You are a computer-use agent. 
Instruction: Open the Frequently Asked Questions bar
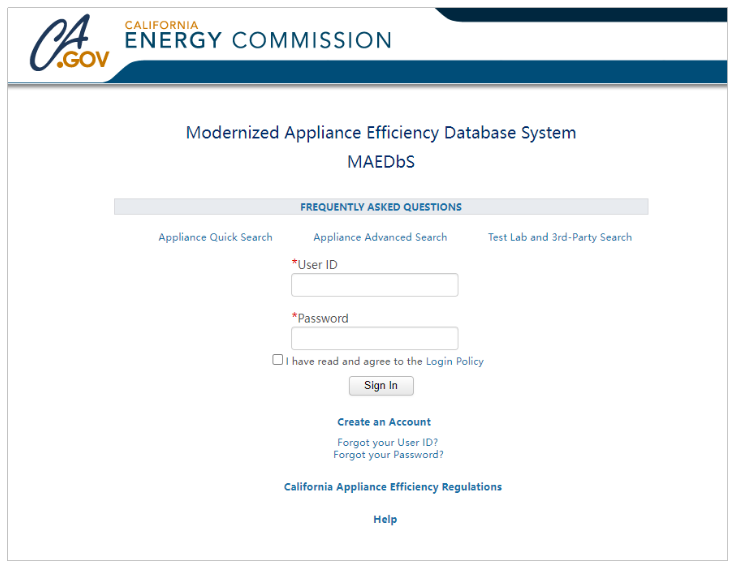click(x=381, y=207)
